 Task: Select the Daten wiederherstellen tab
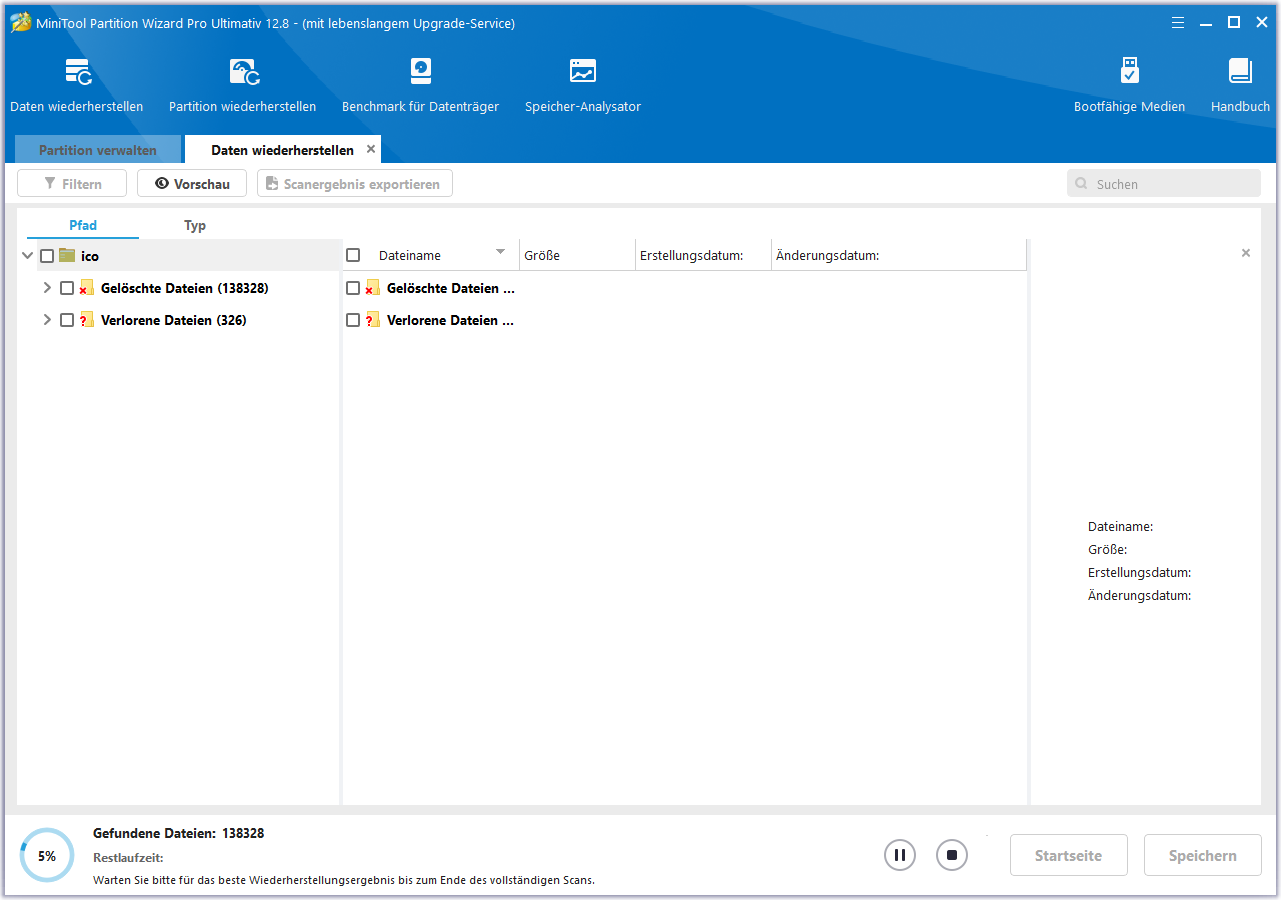pos(282,150)
